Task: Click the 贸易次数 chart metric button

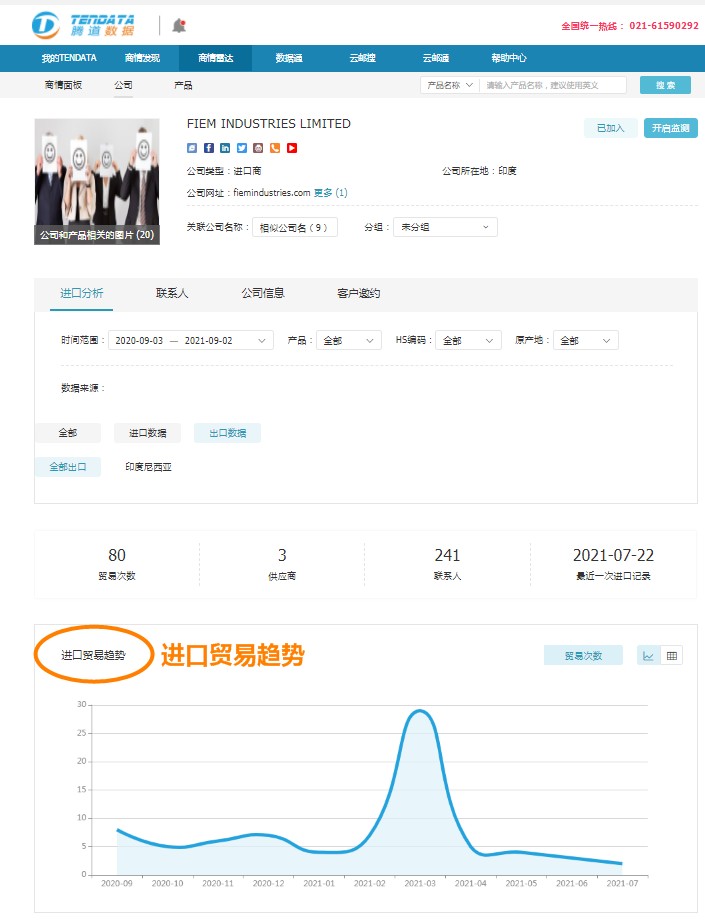Action: 583,656
